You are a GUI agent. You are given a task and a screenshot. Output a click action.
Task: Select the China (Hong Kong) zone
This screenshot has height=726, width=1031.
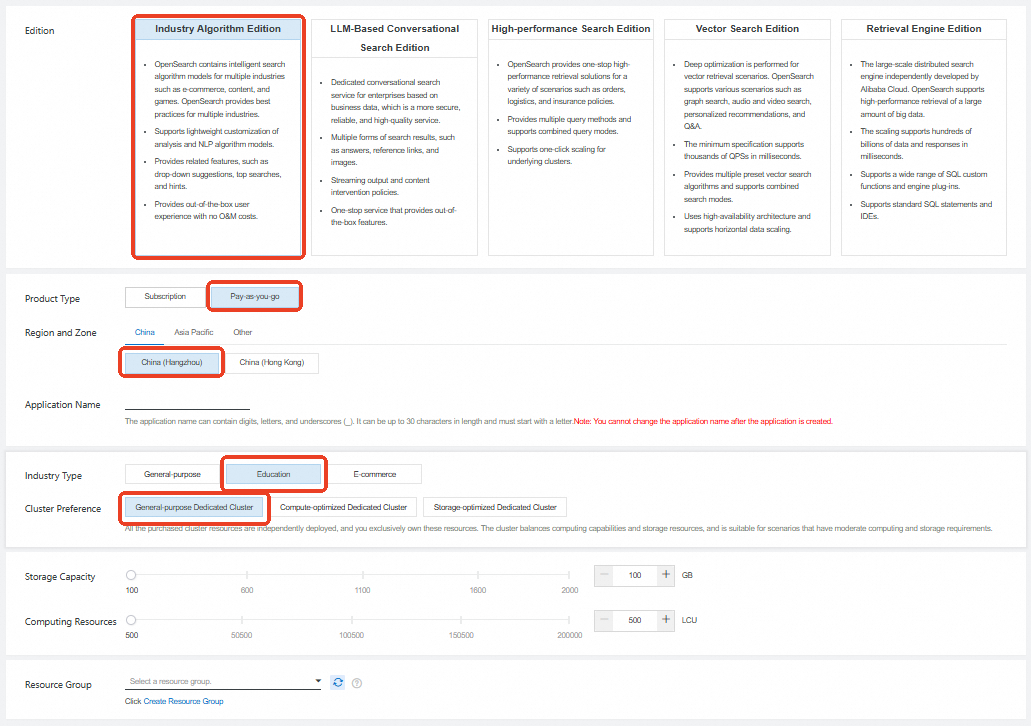tap(272, 362)
